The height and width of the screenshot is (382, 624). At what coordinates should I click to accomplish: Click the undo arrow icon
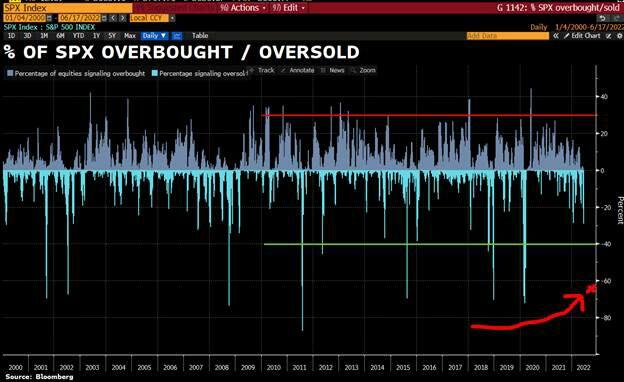click(x=603, y=18)
